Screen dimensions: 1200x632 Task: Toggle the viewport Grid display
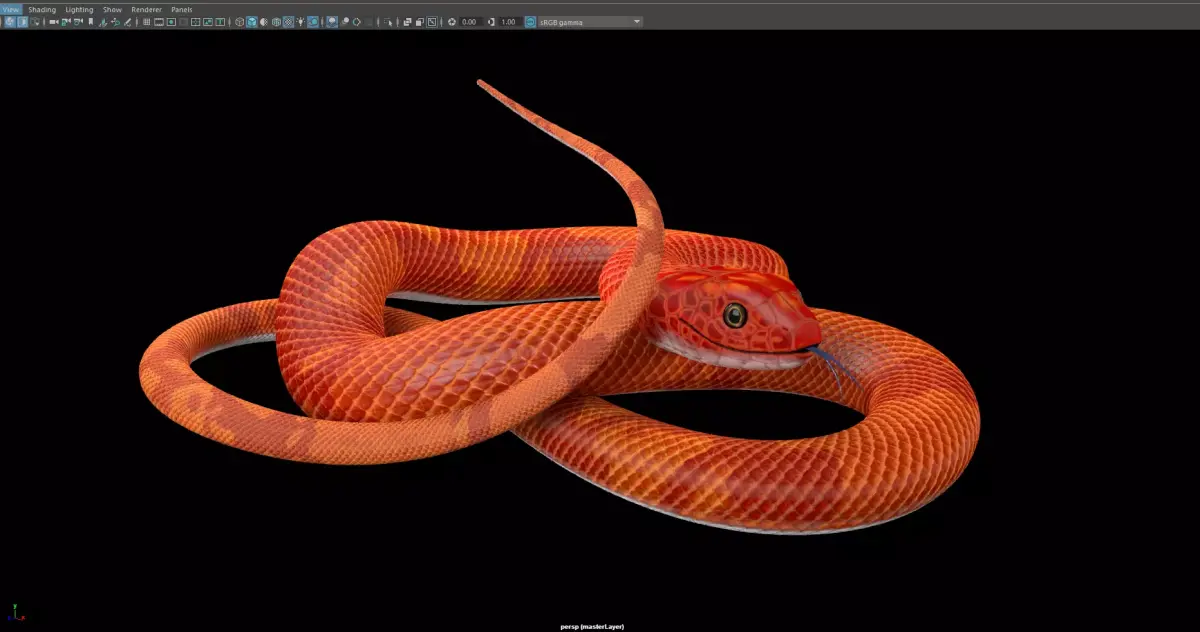pyautogui.click(x=147, y=22)
